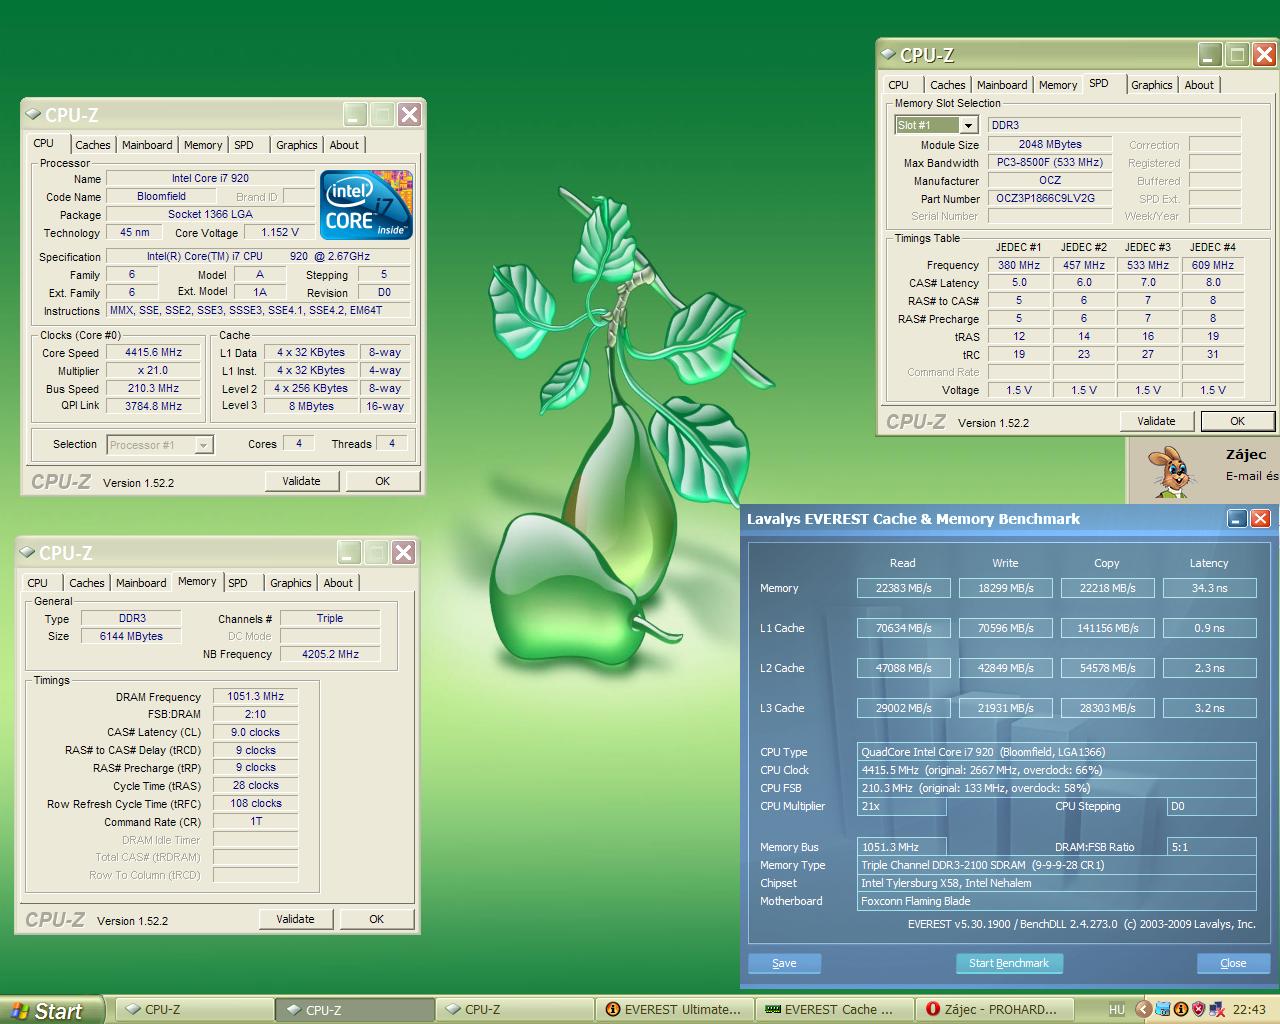Click the L3 Cache Write 21931 MB/s value
The width and height of the screenshot is (1280, 1024).
click(x=1005, y=708)
